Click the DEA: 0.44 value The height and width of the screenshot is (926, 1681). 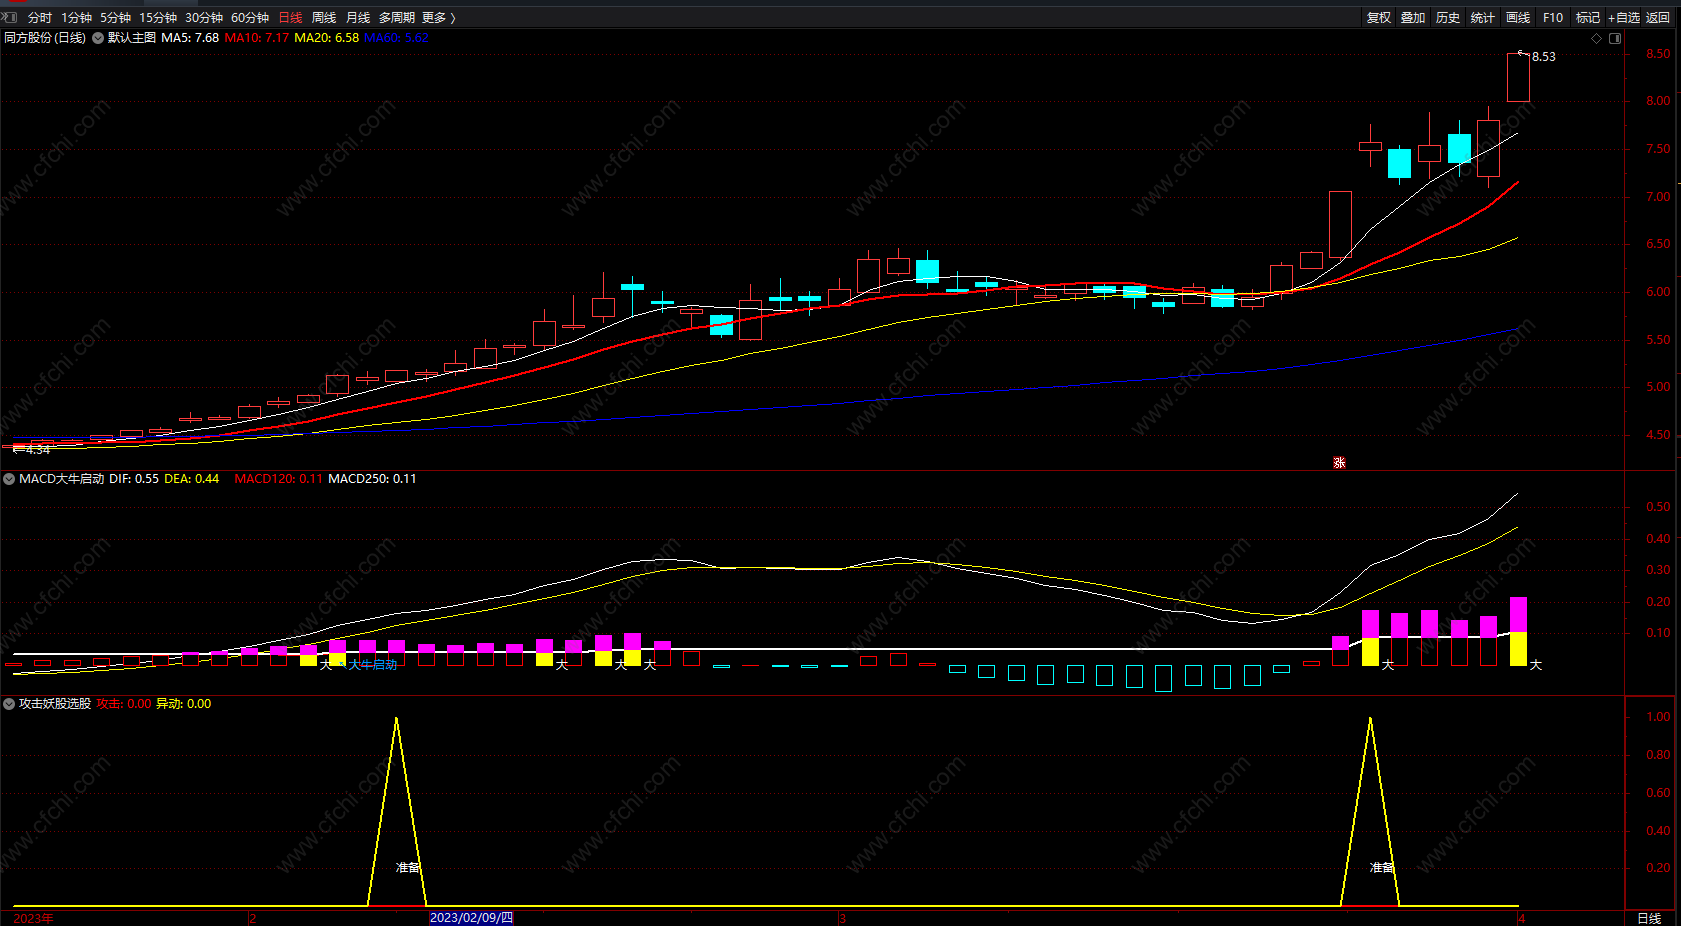pyautogui.click(x=192, y=479)
